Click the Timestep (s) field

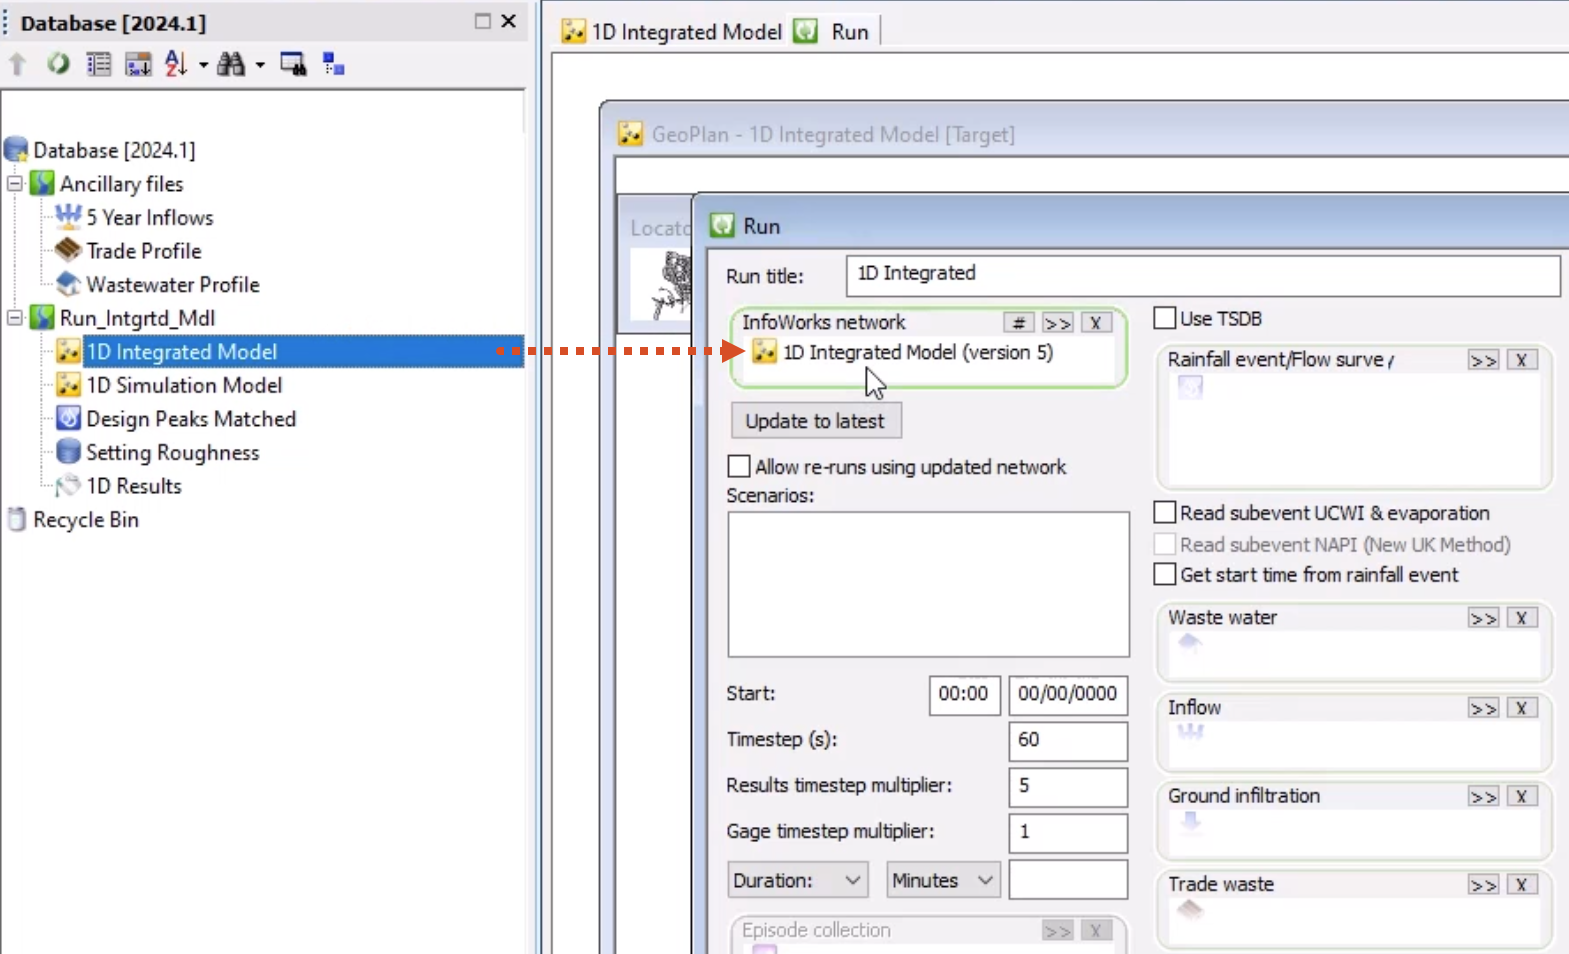click(1068, 741)
